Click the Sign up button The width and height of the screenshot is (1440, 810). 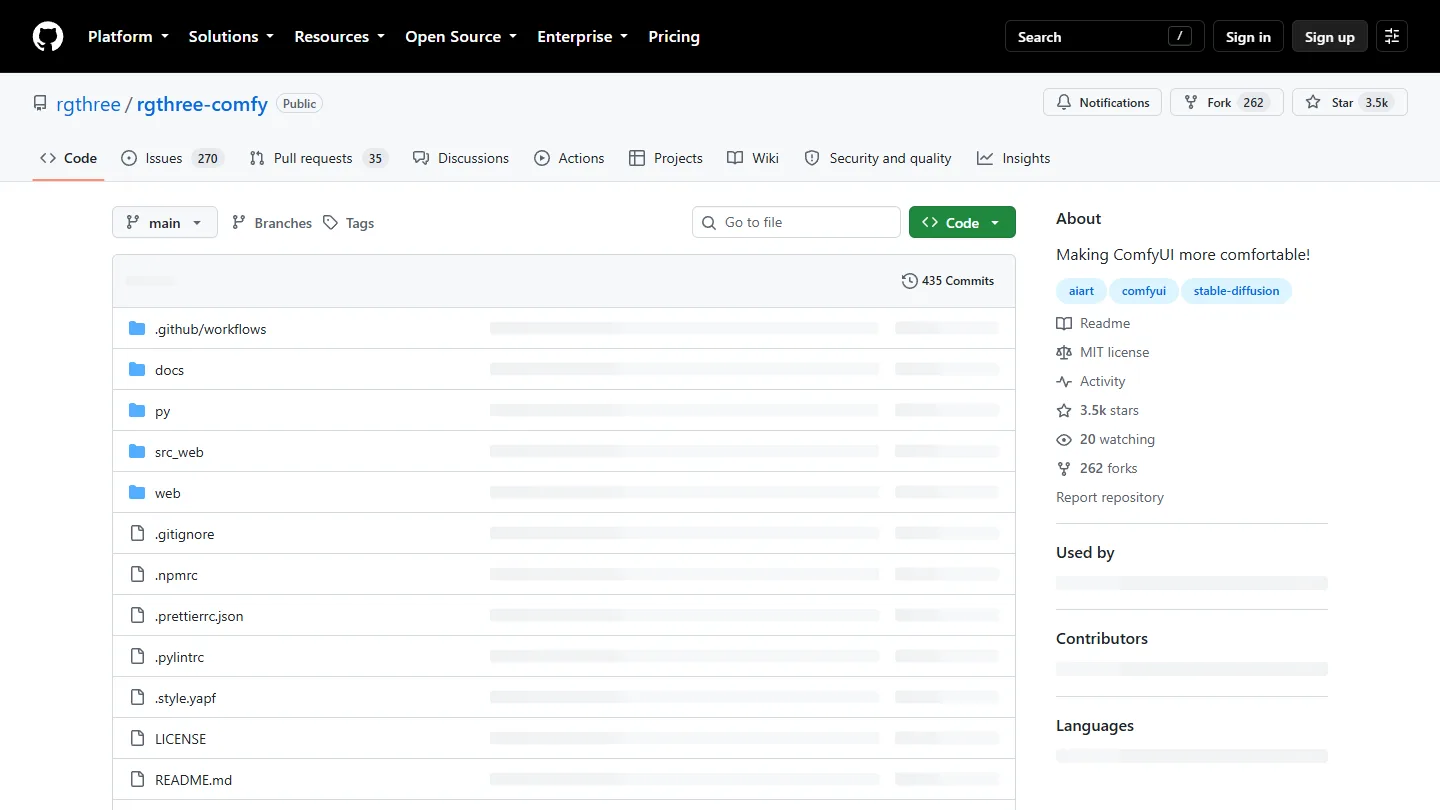pyautogui.click(x=1330, y=37)
